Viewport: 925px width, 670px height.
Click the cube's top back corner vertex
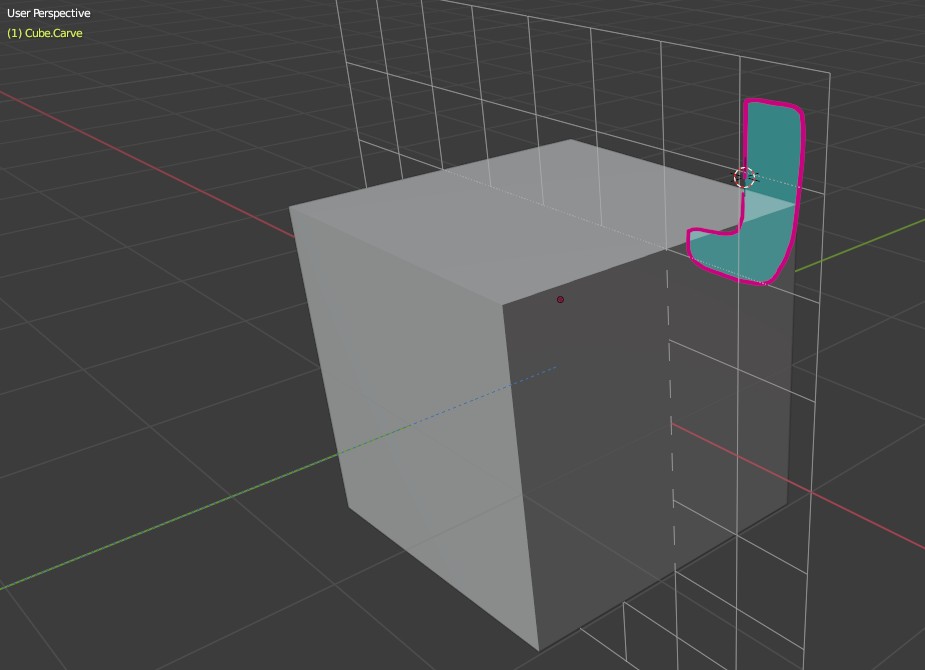[x=572, y=140]
